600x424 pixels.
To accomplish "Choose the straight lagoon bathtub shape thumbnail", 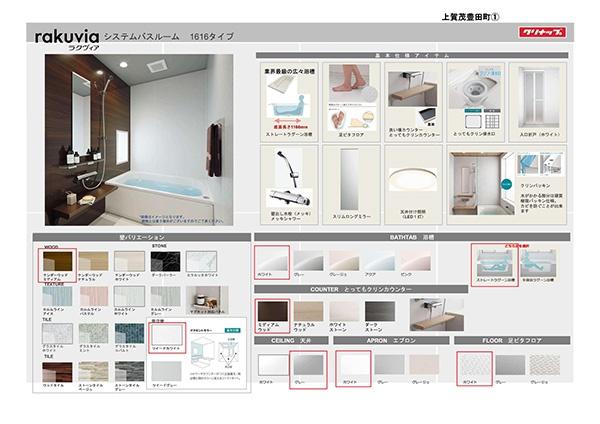I will point(494,263).
